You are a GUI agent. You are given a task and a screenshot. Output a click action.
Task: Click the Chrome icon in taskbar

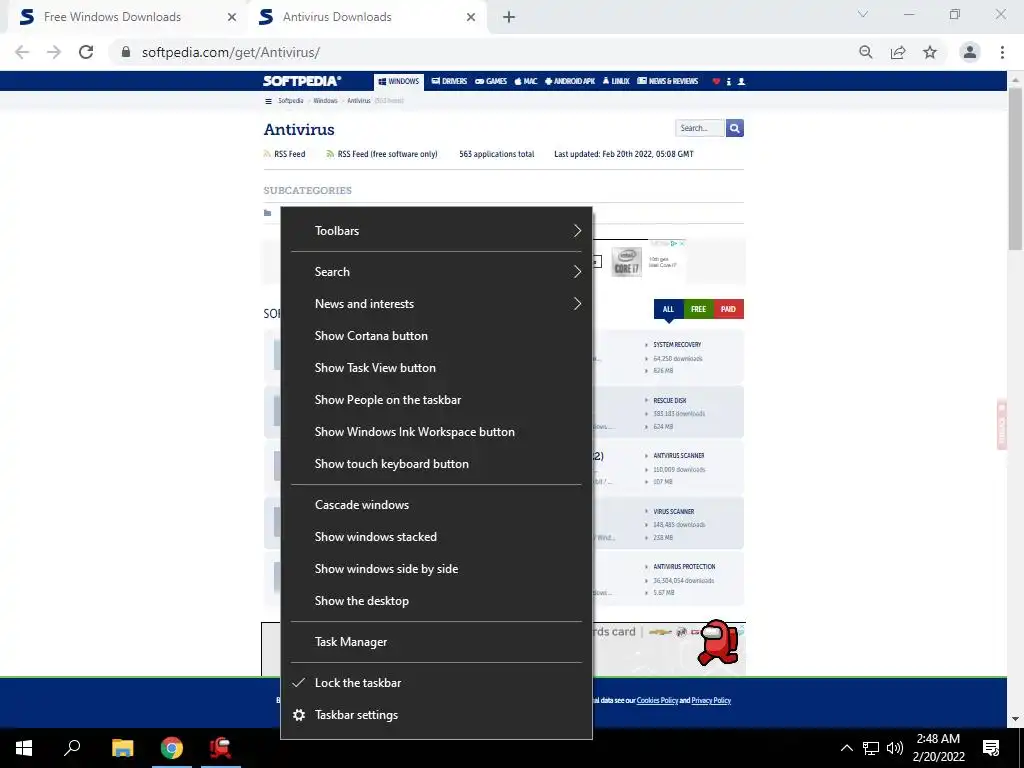tap(172, 748)
